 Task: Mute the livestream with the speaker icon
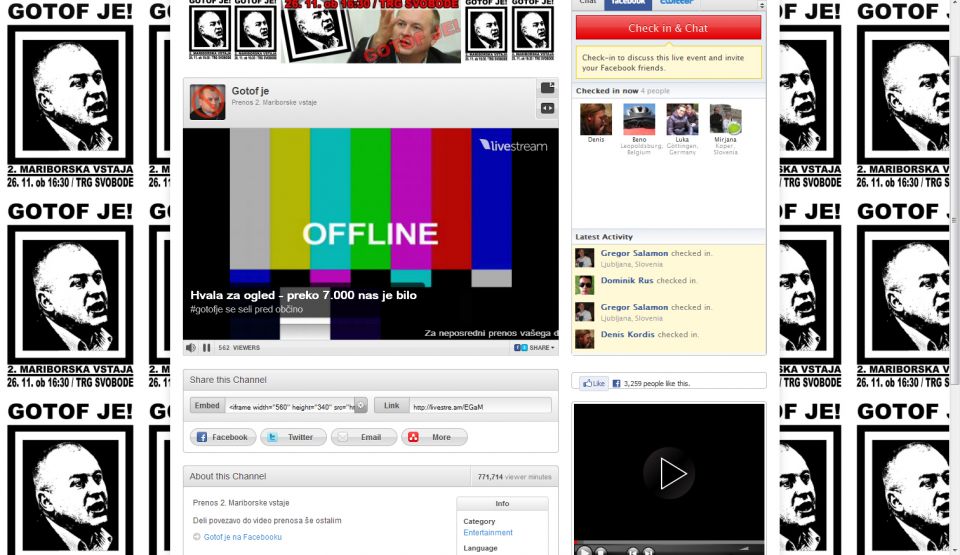pos(191,347)
